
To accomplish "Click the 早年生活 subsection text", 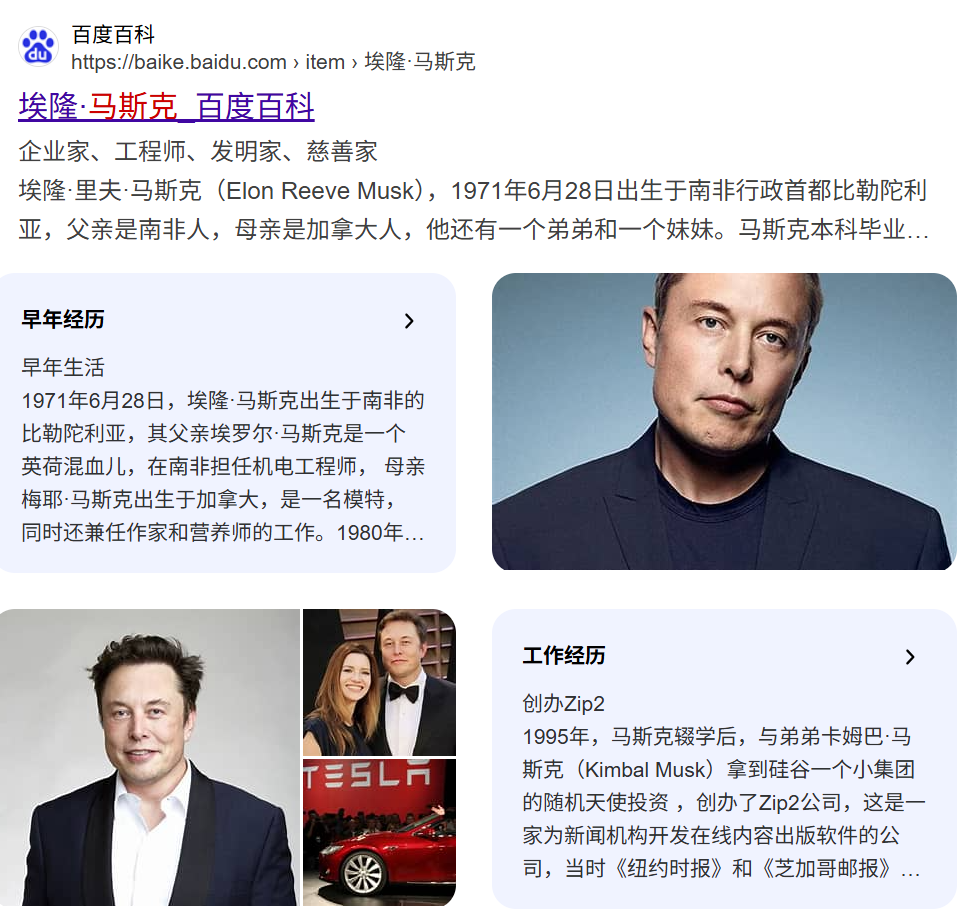I will click(x=63, y=367).
